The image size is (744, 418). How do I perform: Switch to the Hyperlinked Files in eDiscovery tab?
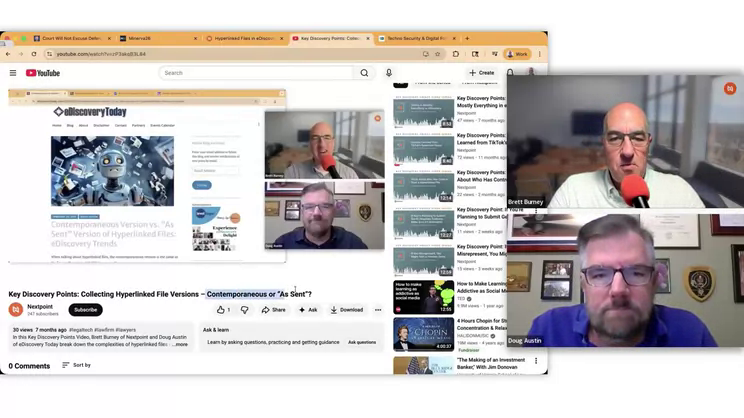(242, 38)
